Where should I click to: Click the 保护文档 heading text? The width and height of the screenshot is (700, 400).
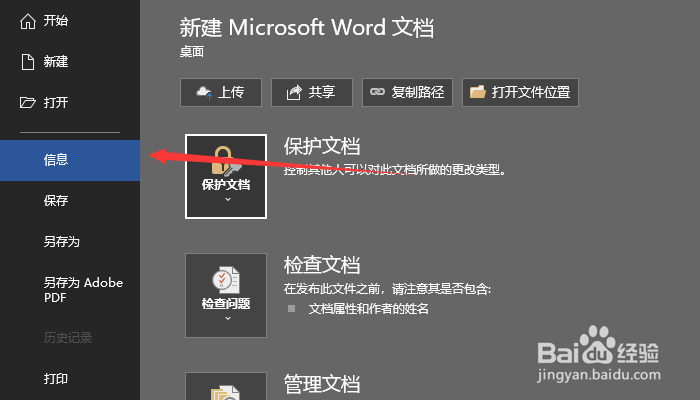point(322,146)
